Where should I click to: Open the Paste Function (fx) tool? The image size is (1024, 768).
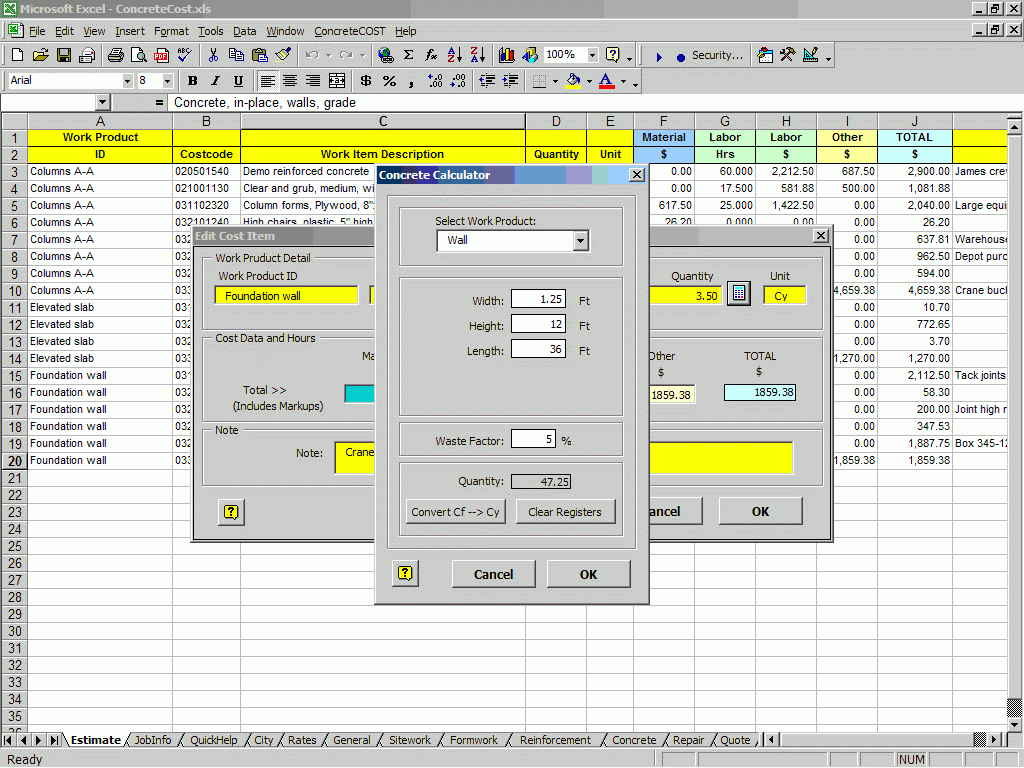[x=431, y=57]
